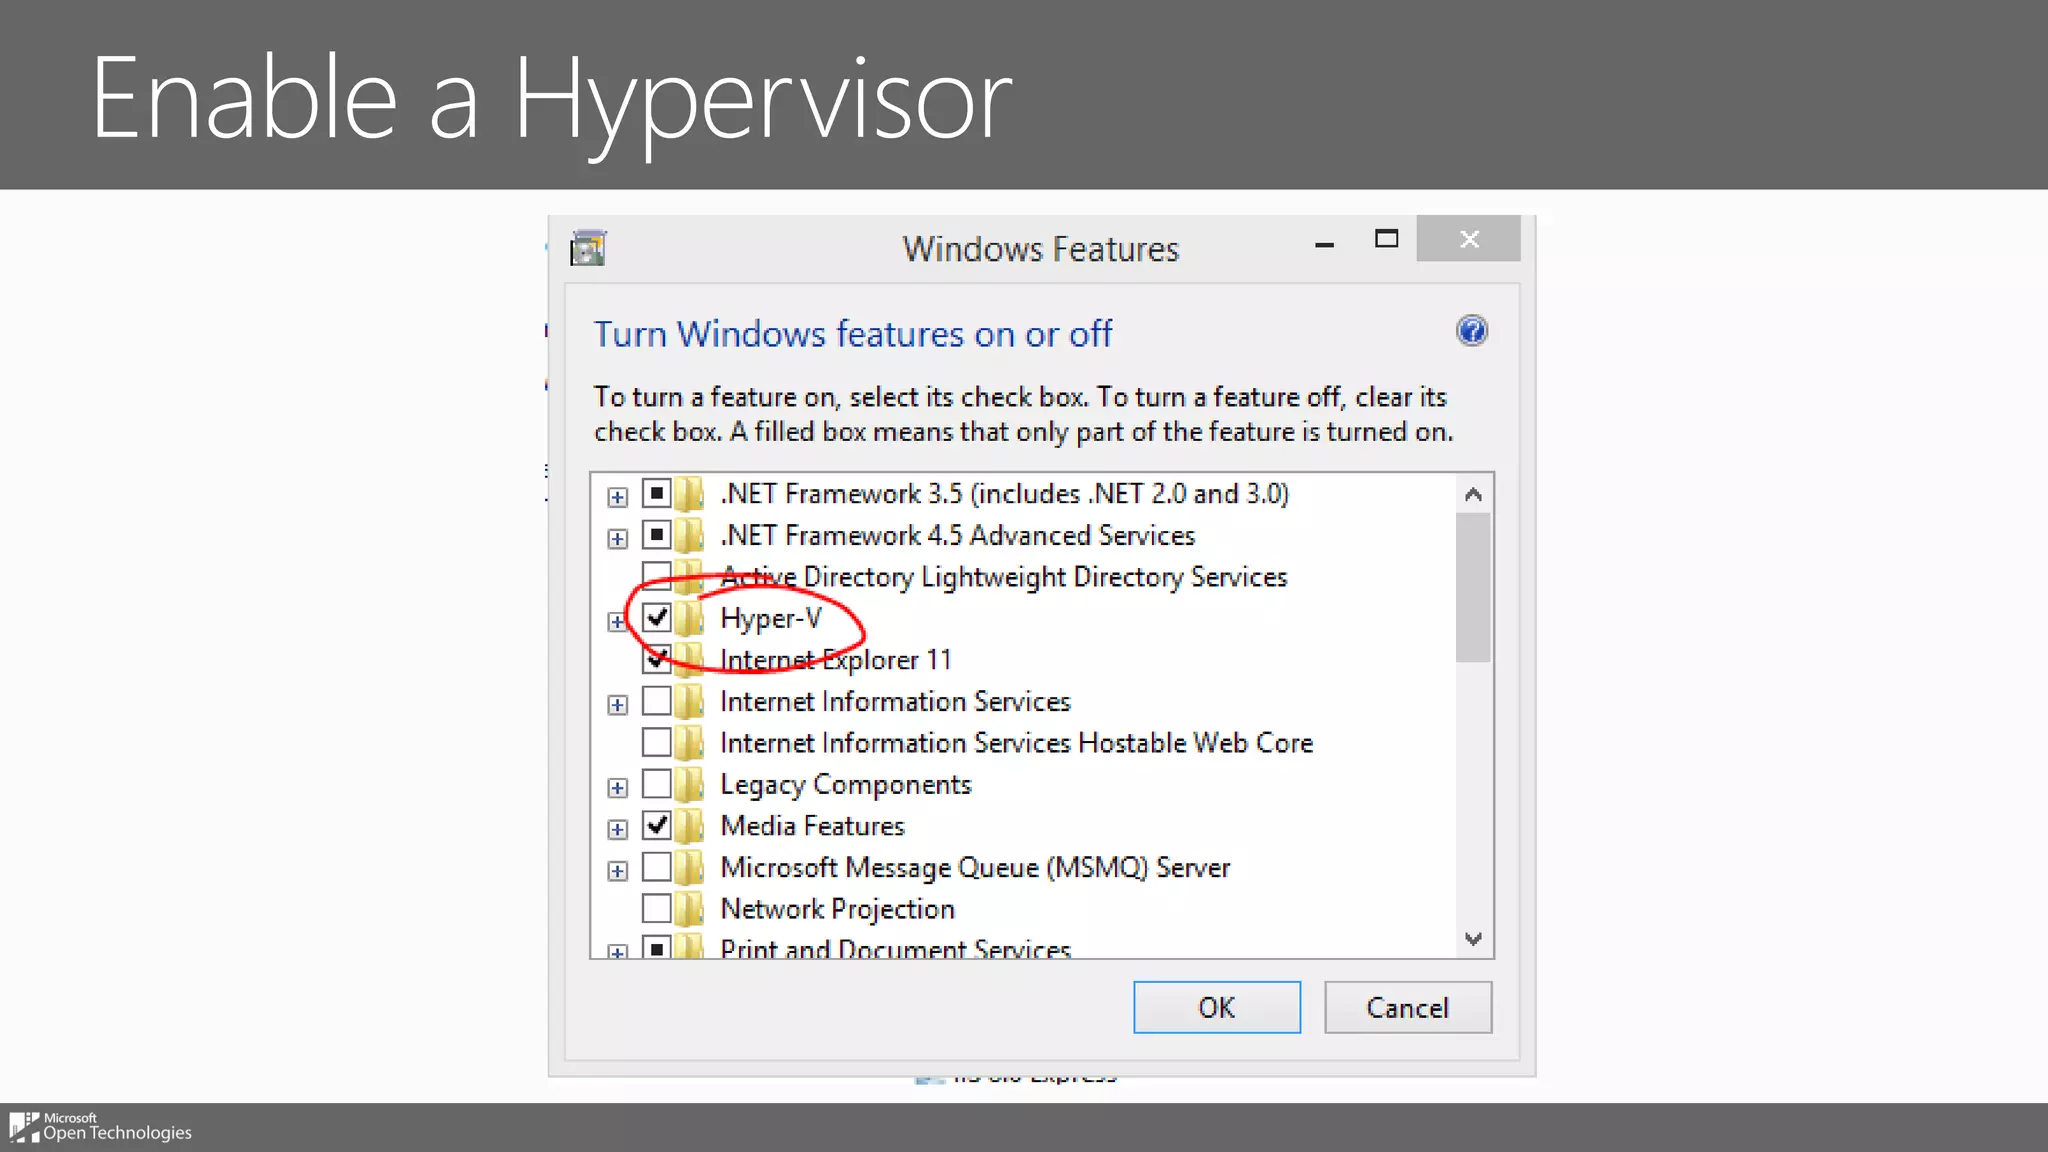The width and height of the screenshot is (2048, 1152).
Task: Click the Internet Information Services folder icon
Action: click(689, 702)
